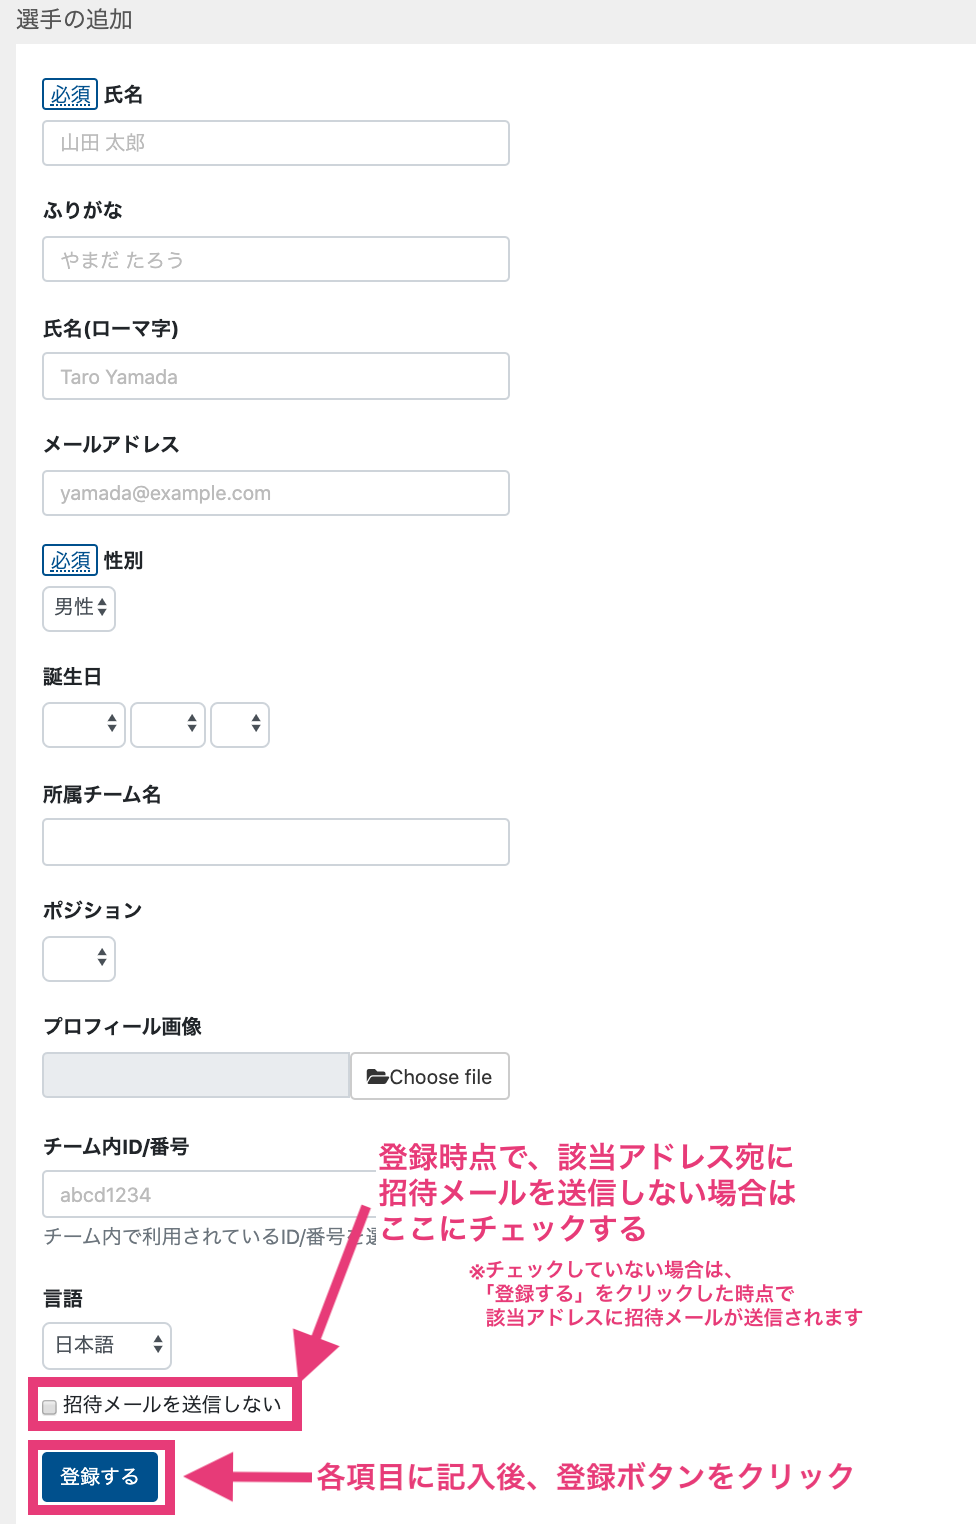This screenshot has width=976, height=1524.
Task: Click the 所属チーム名 text field
Action: click(276, 842)
